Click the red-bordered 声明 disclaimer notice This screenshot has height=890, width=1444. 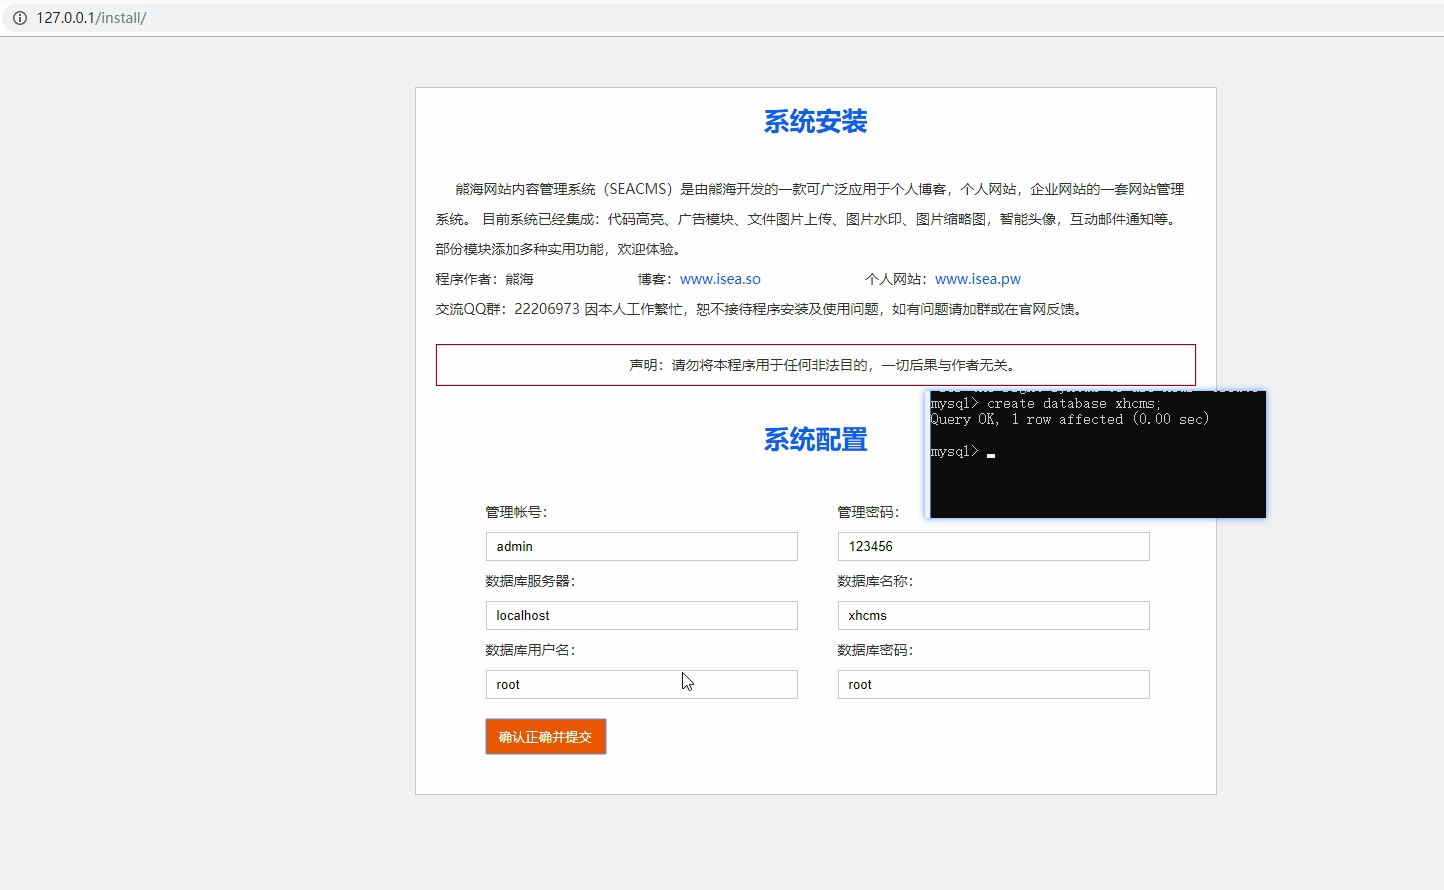pyautogui.click(x=816, y=365)
